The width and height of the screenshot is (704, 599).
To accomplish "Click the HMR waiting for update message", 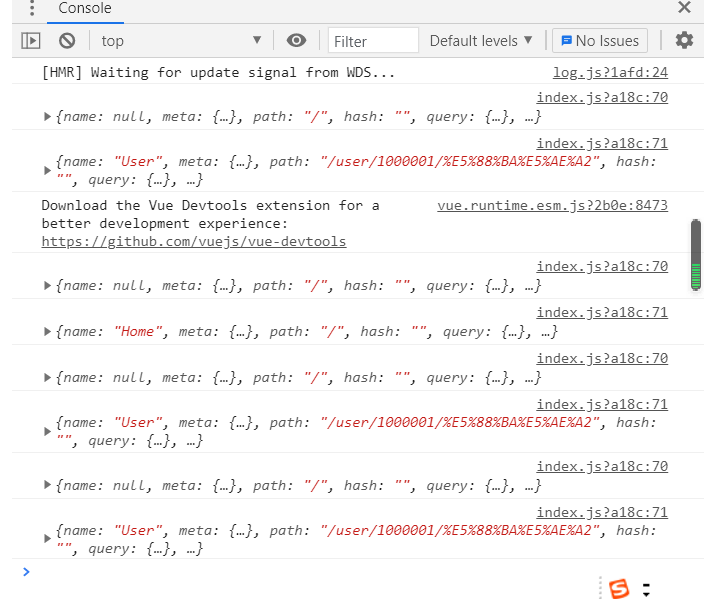I will 218,72.
